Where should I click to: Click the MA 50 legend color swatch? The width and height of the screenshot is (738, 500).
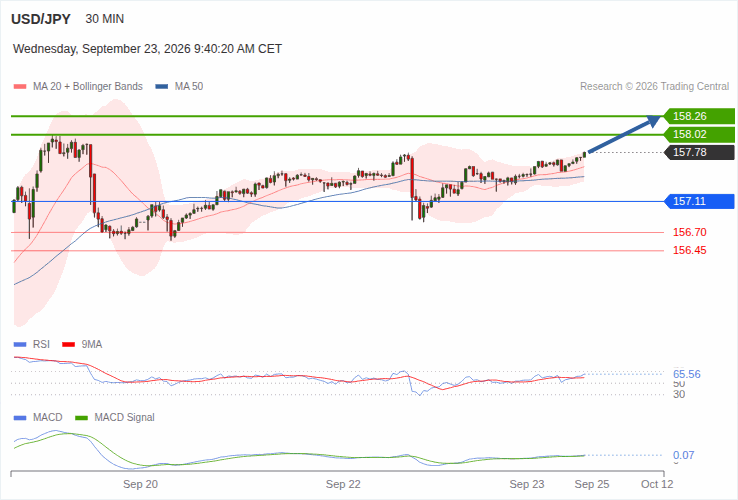click(162, 87)
